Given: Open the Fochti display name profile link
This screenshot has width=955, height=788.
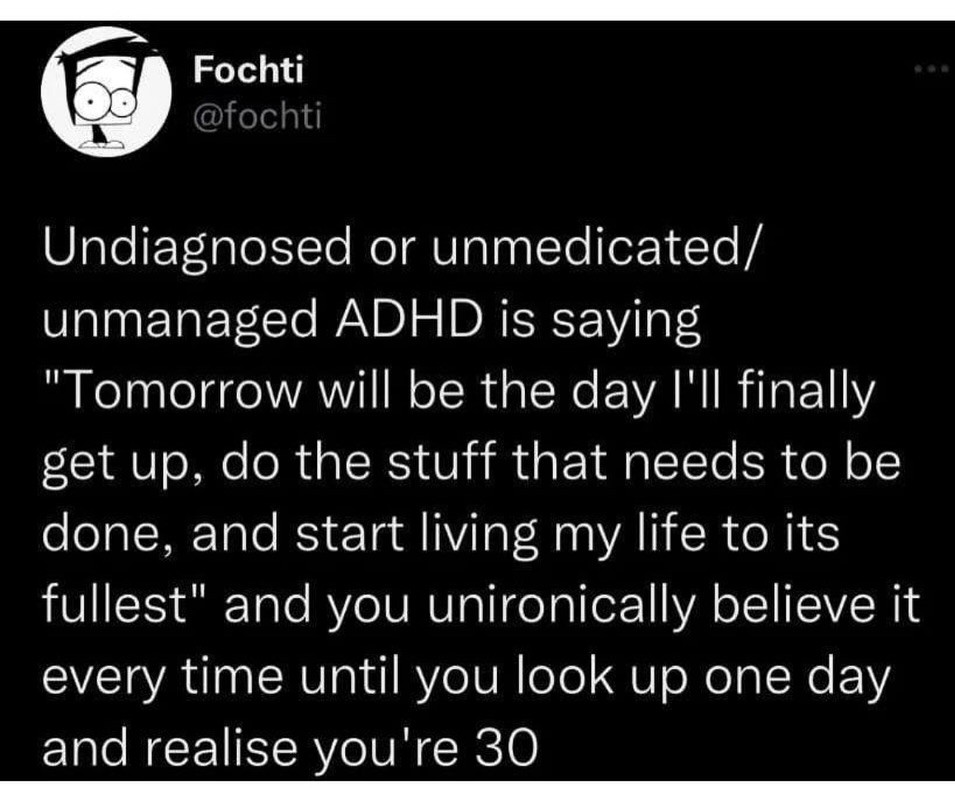Looking at the screenshot, I should click(x=246, y=70).
